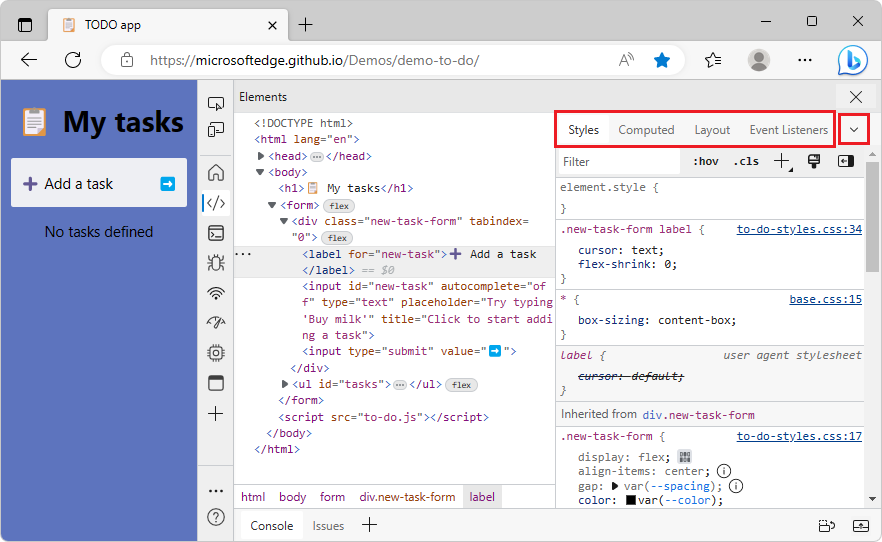
Task: Open the Welcome home tool
Action: [x=216, y=173]
